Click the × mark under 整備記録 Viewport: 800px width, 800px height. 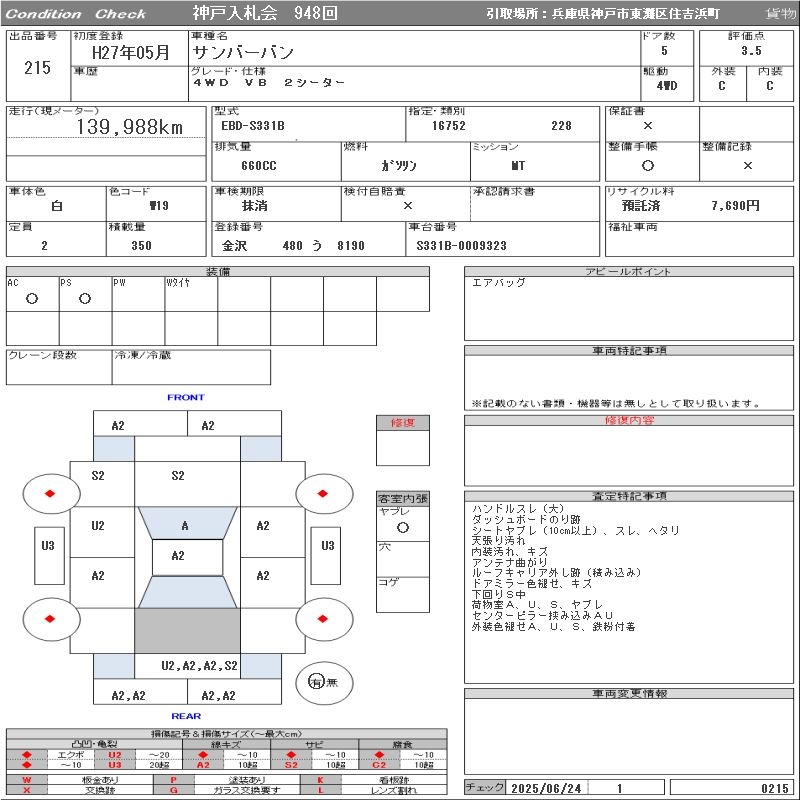click(747, 165)
